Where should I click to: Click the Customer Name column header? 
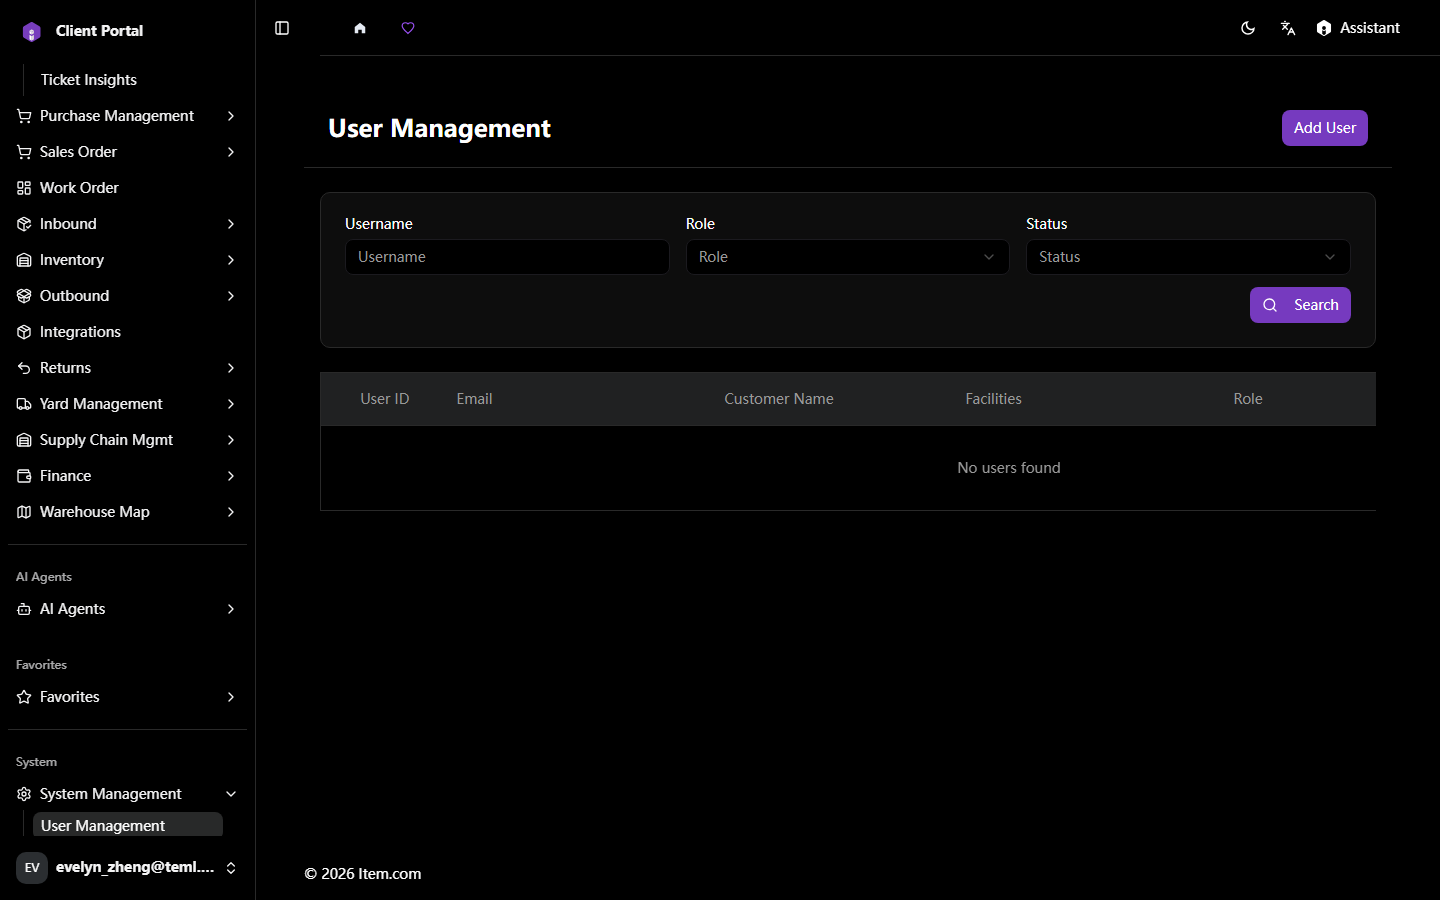(x=779, y=399)
